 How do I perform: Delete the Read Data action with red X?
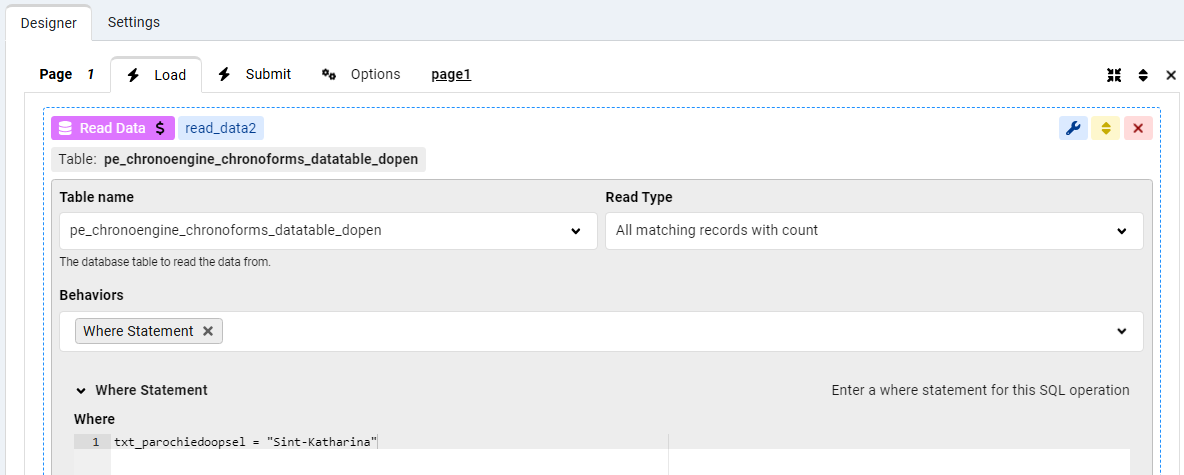tap(1138, 128)
